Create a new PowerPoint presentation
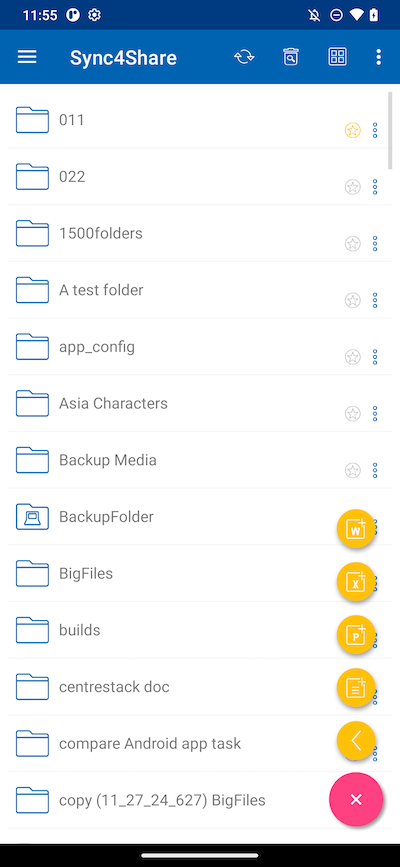This screenshot has height=867, width=400. [356, 634]
